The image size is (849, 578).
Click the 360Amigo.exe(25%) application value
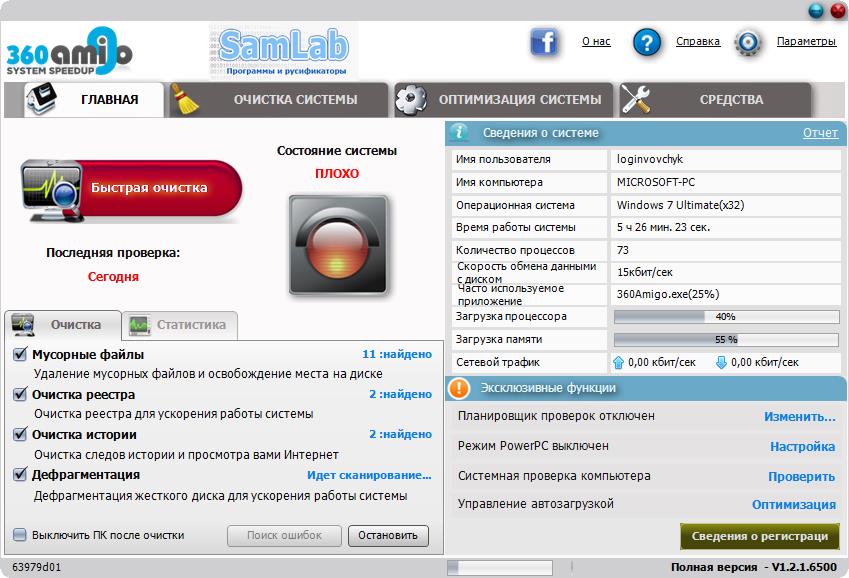tap(668, 294)
